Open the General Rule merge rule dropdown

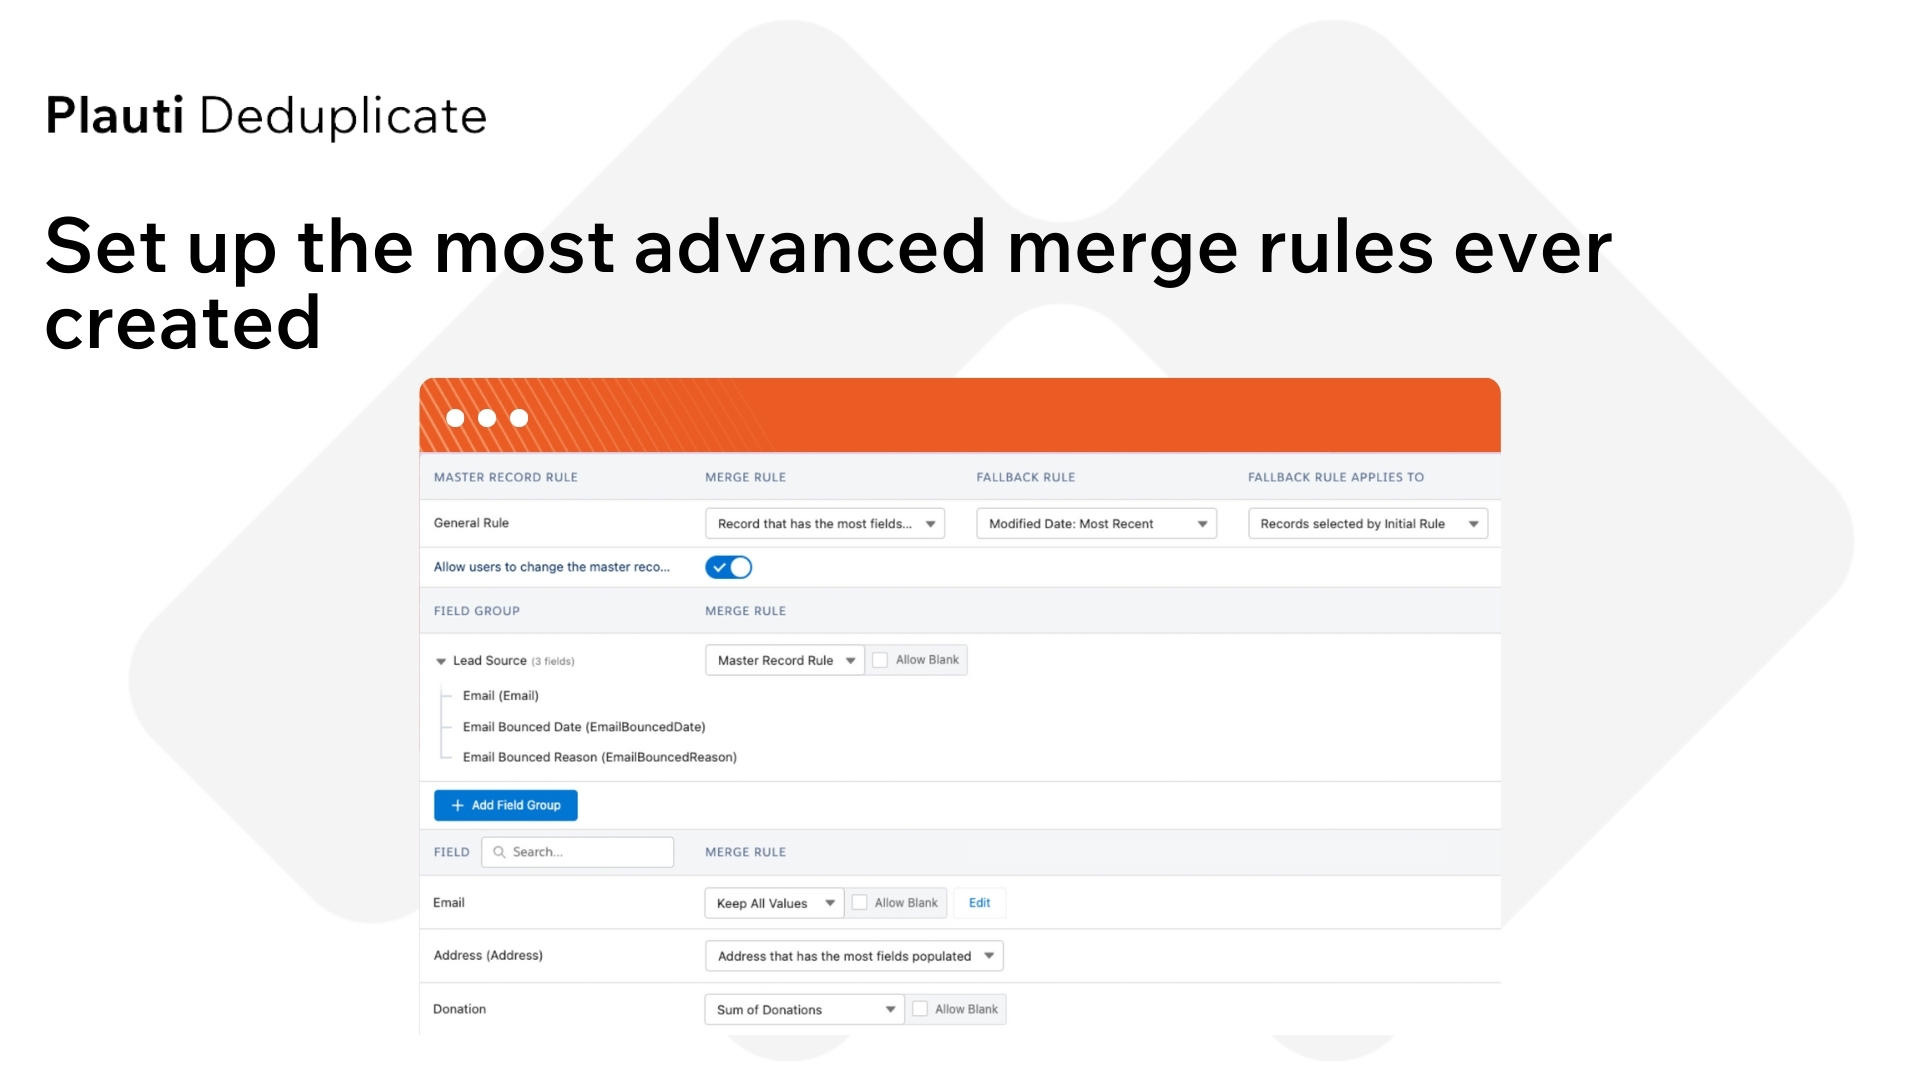(824, 523)
